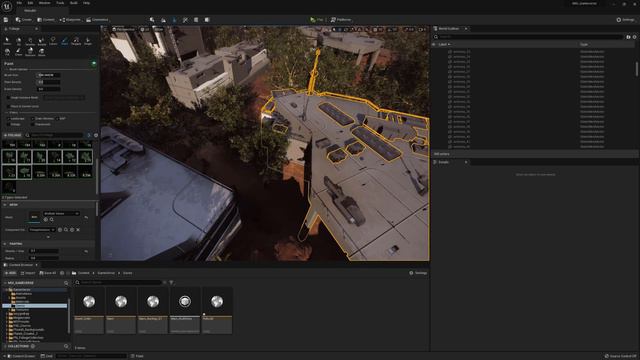Open the Mesh Multiple Values dropdown
Screen dimensions: 640x360
pyautogui.click(x=61, y=213)
